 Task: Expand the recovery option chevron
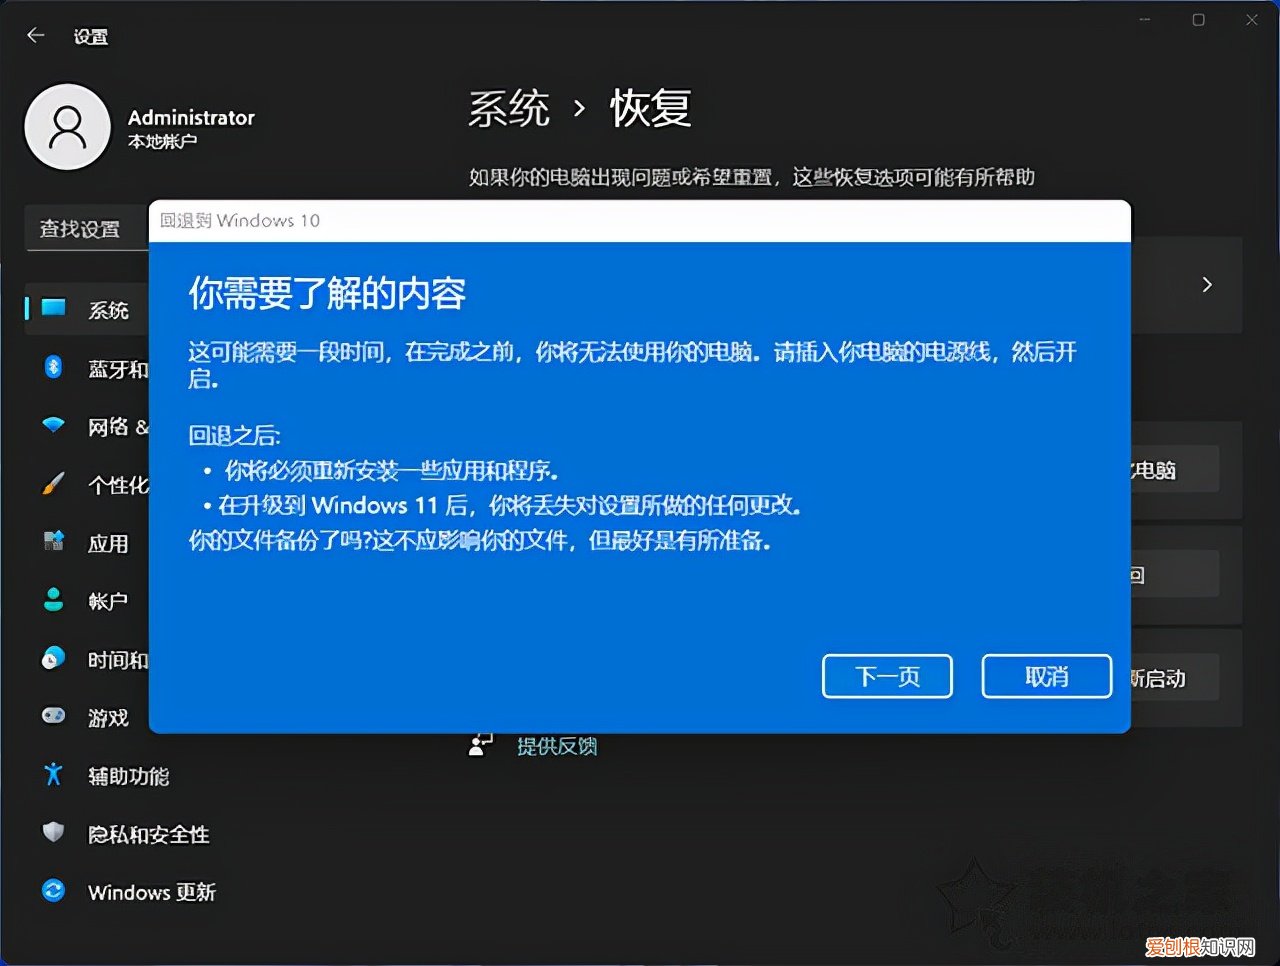[x=1207, y=285]
